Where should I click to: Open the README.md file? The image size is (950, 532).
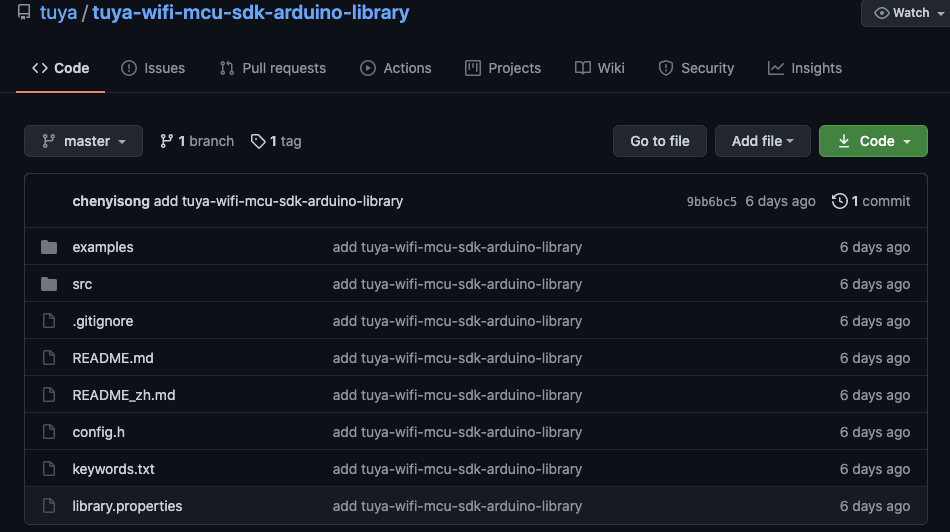(113, 358)
